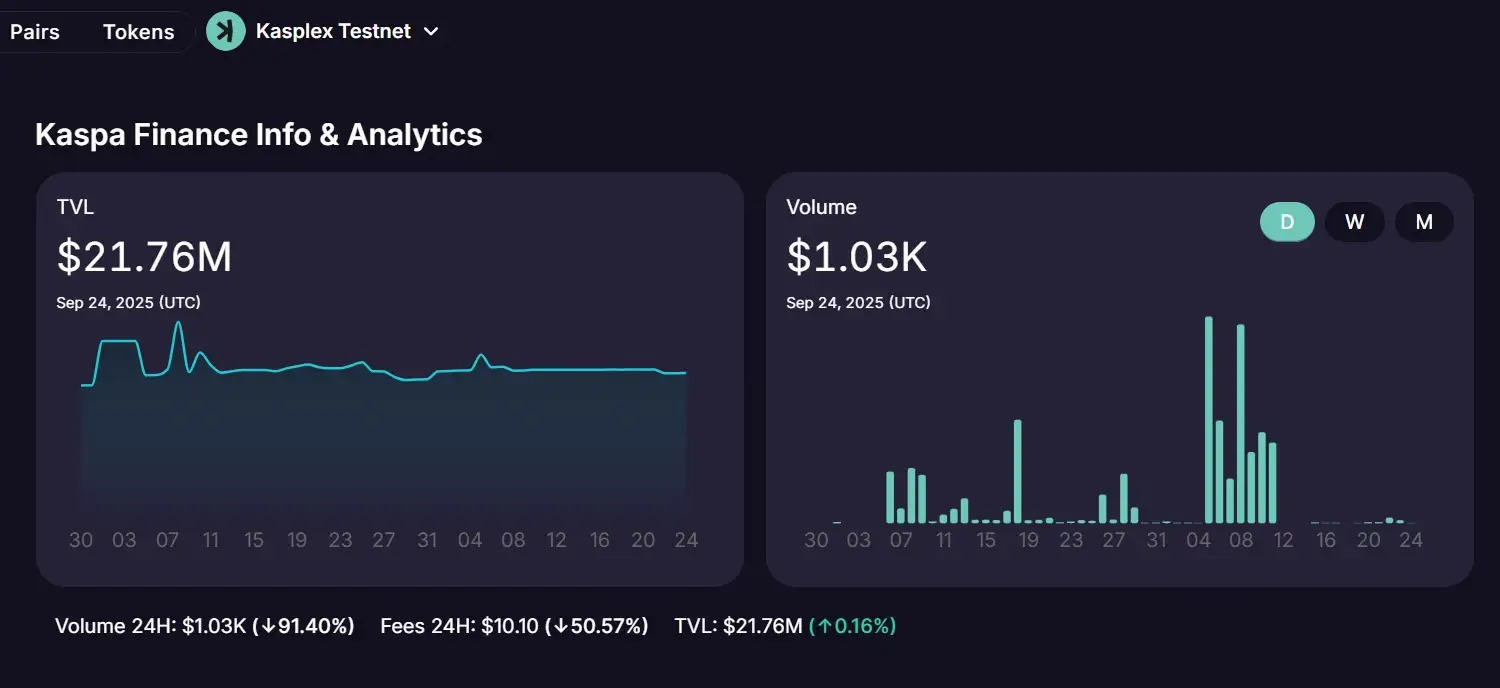Select the weekly W volume interval
1500x688 pixels.
[1355, 222]
